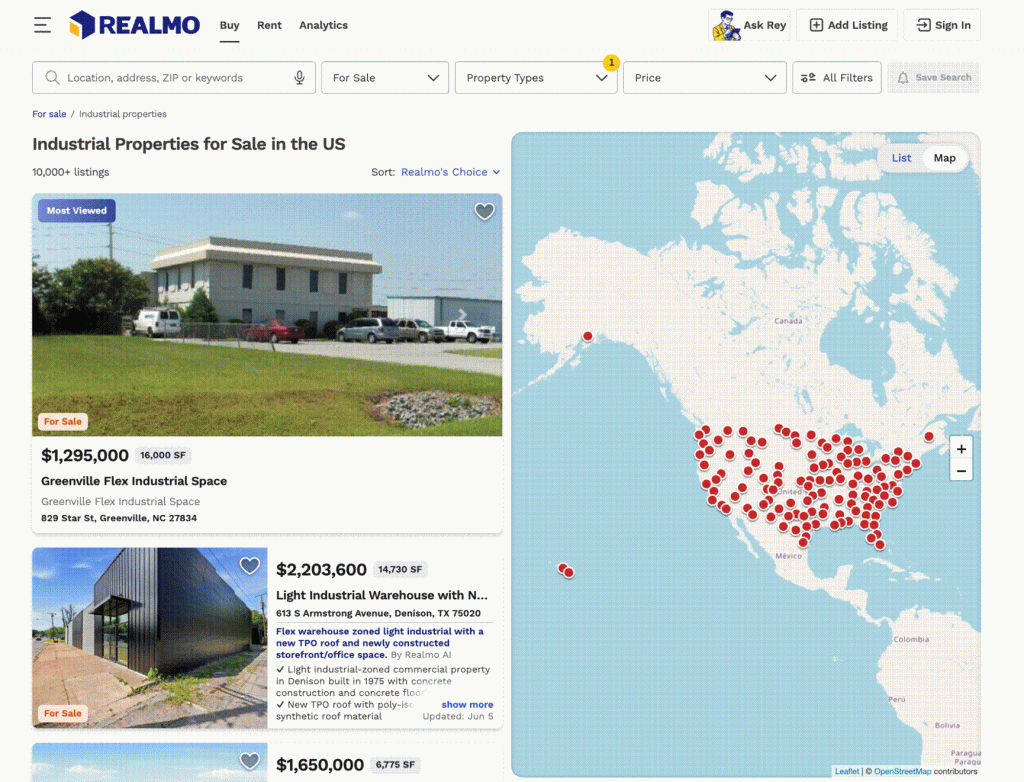Screen dimensions: 1024x782
Task: Switch to Map view toggle
Action: (x=944, y=158)
